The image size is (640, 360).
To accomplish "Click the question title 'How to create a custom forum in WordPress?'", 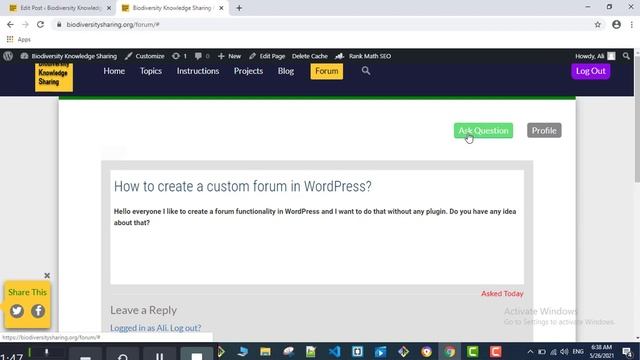I will click(242, 187).
